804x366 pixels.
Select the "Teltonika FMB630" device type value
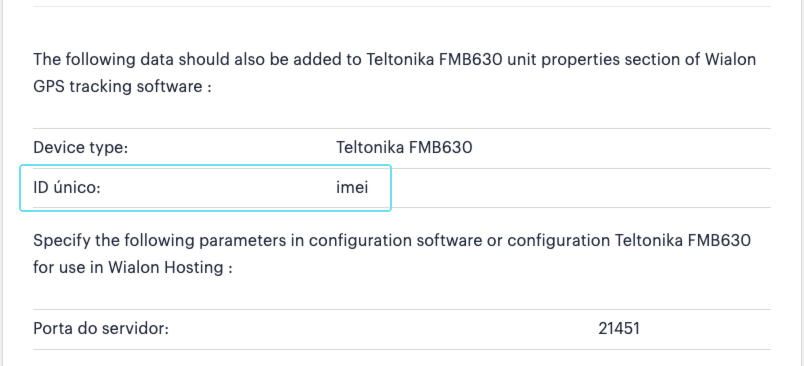tap(404, 148)
